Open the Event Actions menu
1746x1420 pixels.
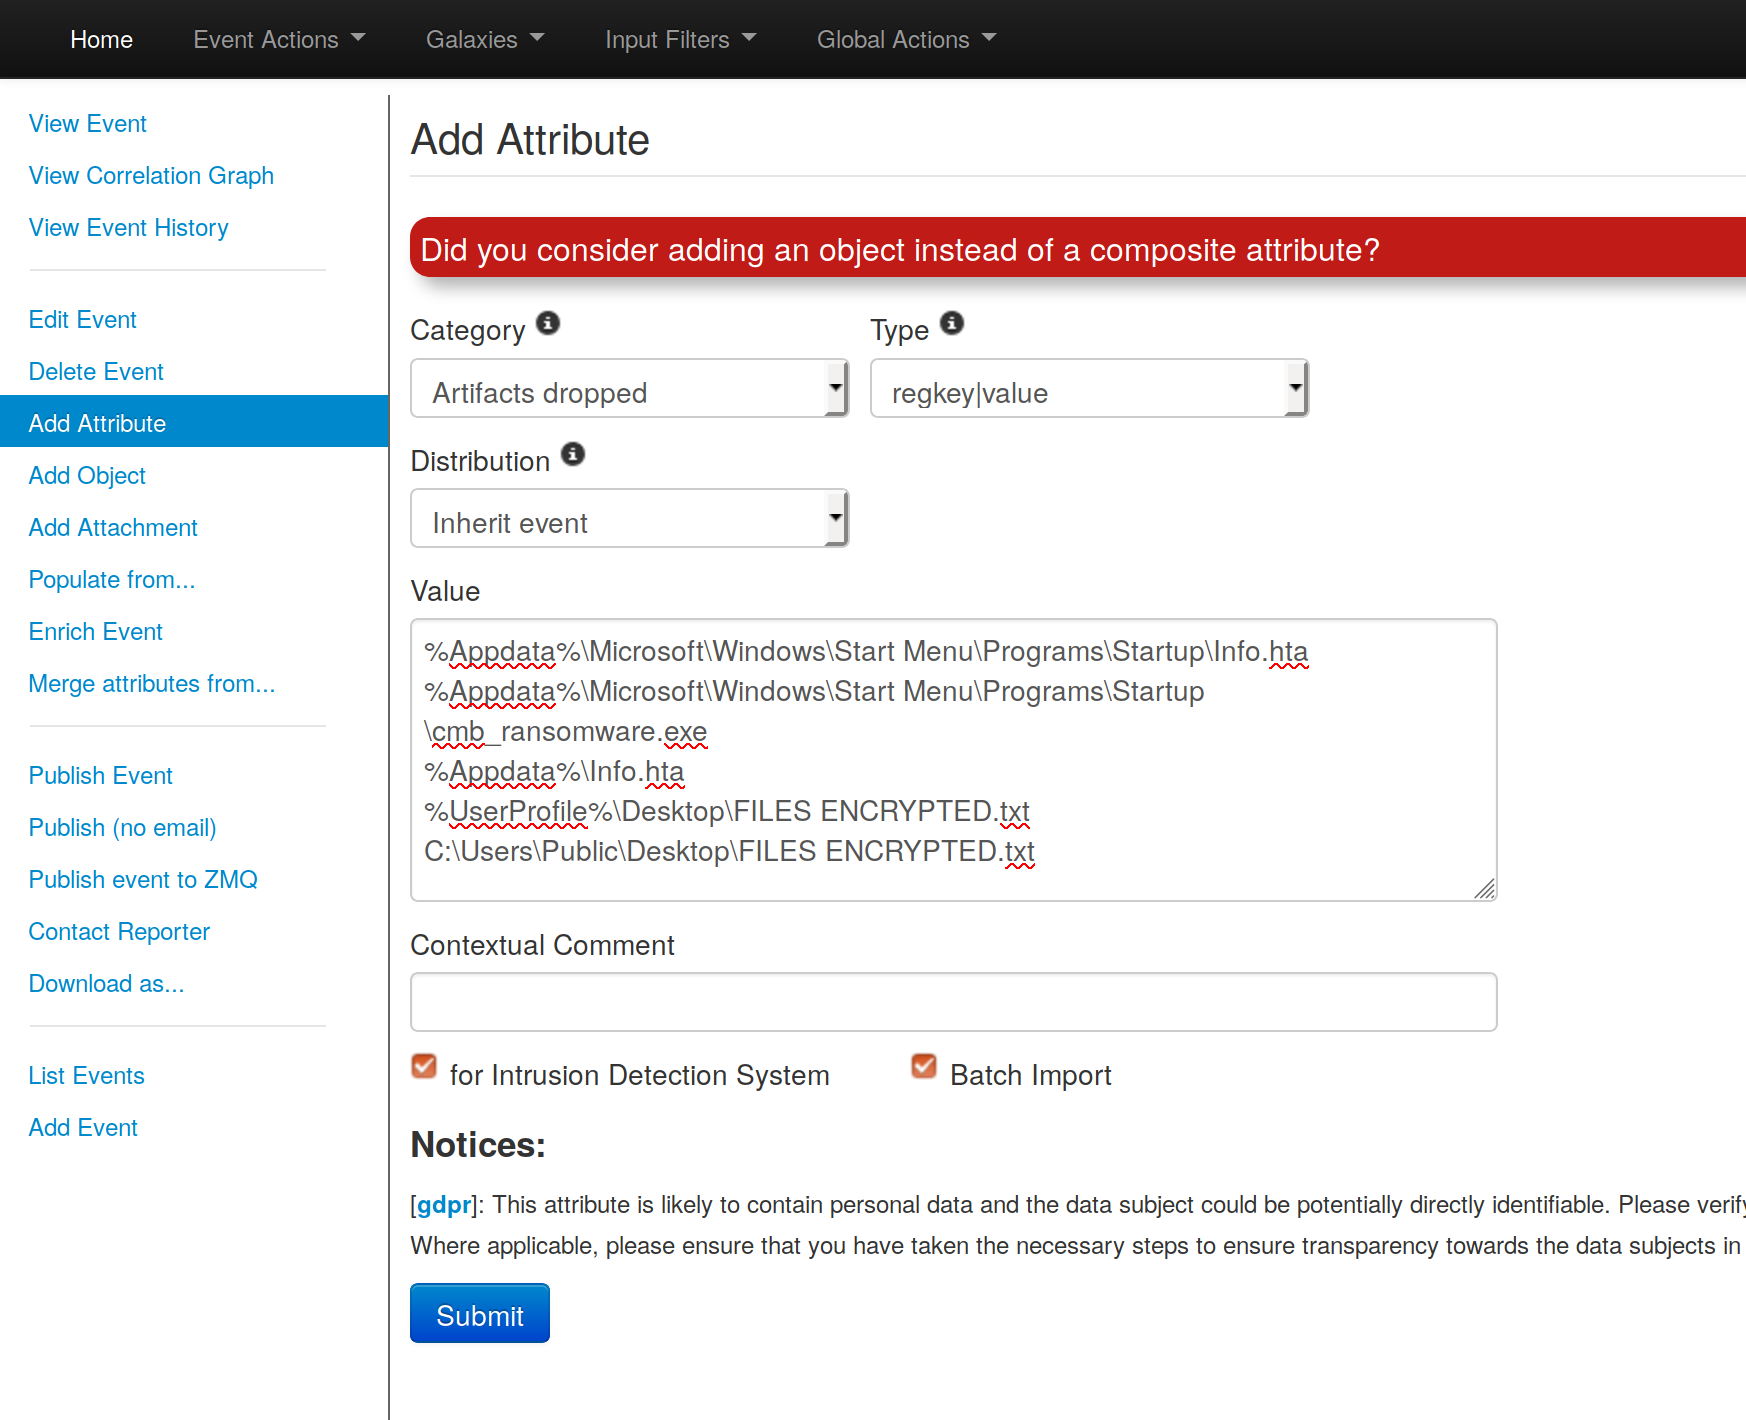point(279,40)
